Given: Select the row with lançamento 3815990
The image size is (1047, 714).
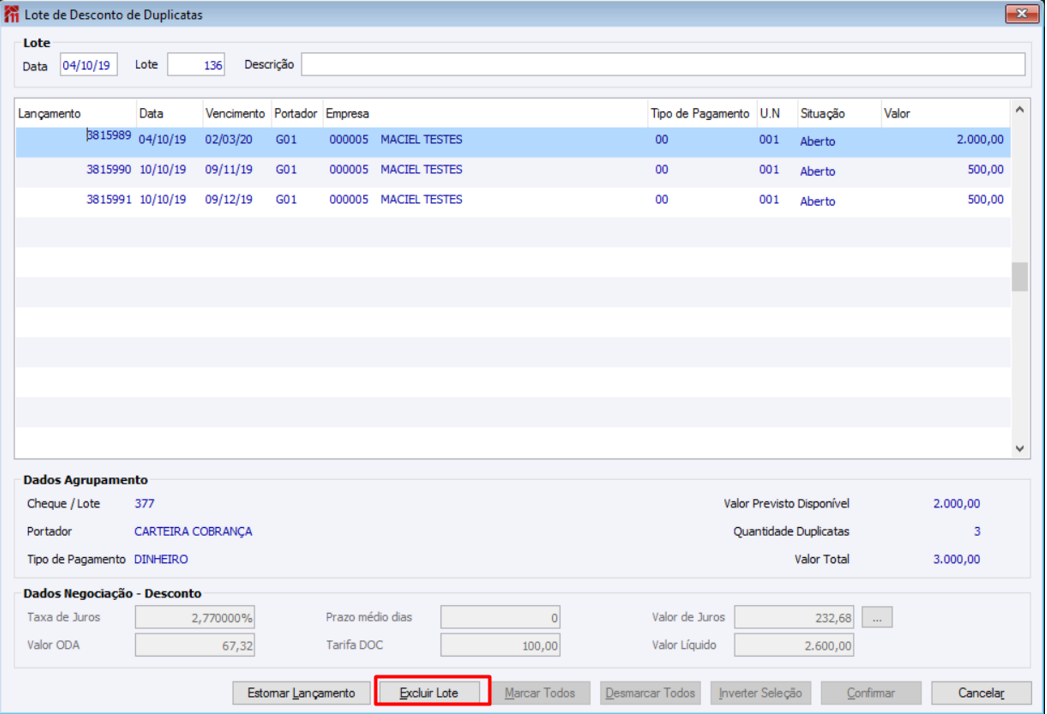Looking at the screenshot, I should (513, 172).
